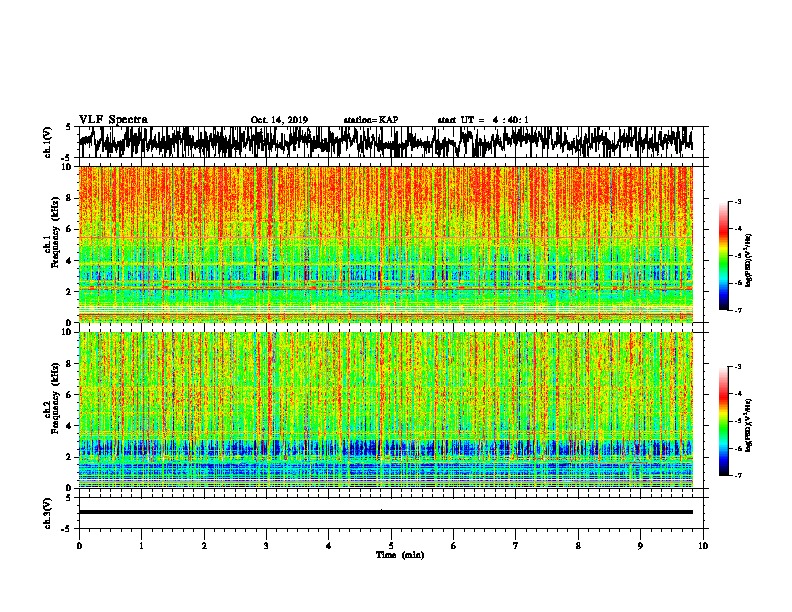Click time axis tick label '7'
792x612 pixels.
point(516,546)
